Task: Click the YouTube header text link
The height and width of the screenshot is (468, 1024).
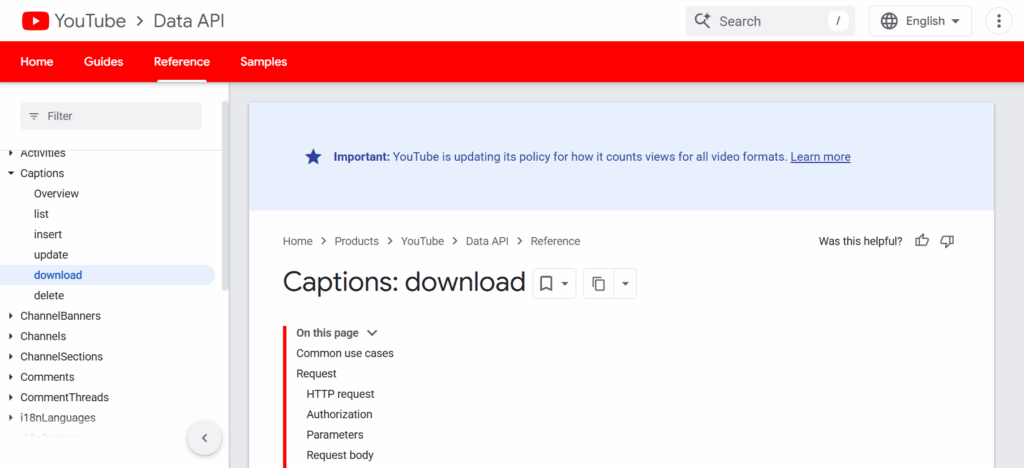Action: 90,21
